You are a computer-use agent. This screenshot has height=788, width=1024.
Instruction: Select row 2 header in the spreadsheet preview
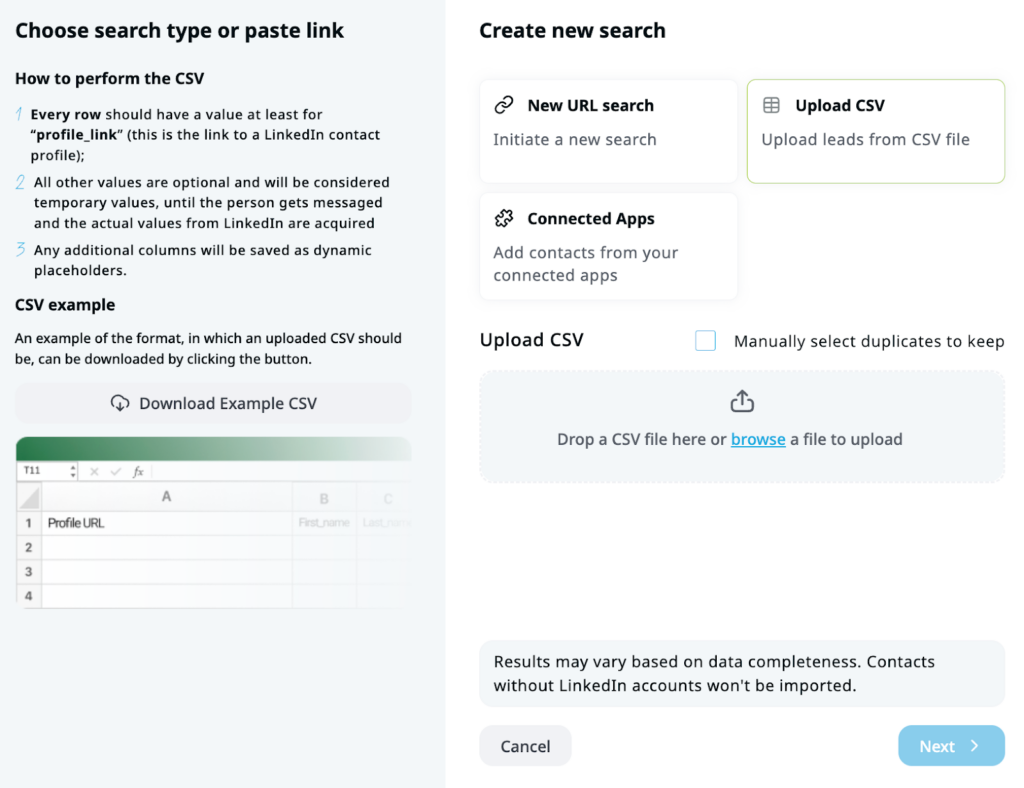tap(29, 547)
